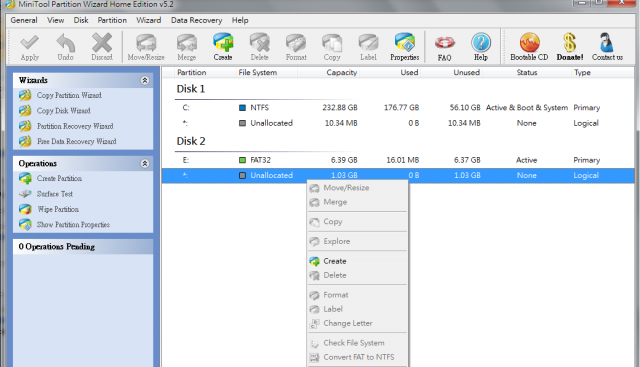Click the Label toolbar icon

coord(368,47)
